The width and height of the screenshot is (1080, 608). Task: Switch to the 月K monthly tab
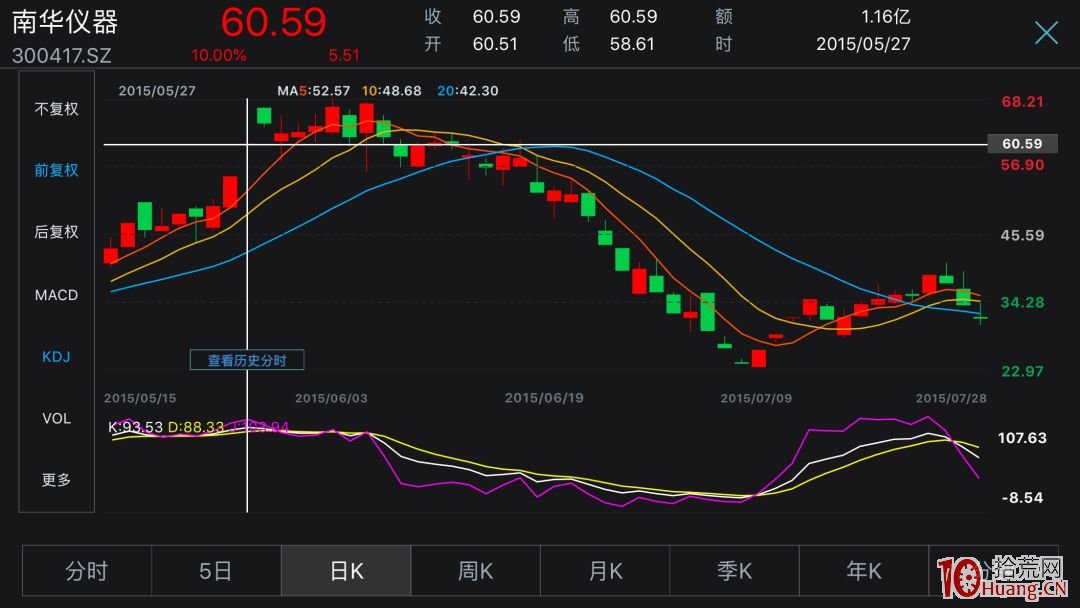[604, 571]
